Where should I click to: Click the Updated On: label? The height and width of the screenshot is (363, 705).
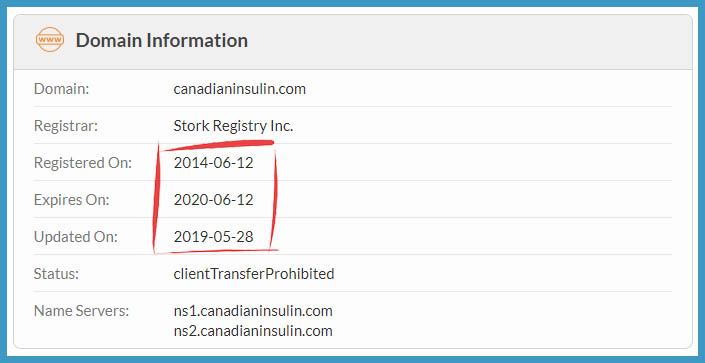click(76, 237)
